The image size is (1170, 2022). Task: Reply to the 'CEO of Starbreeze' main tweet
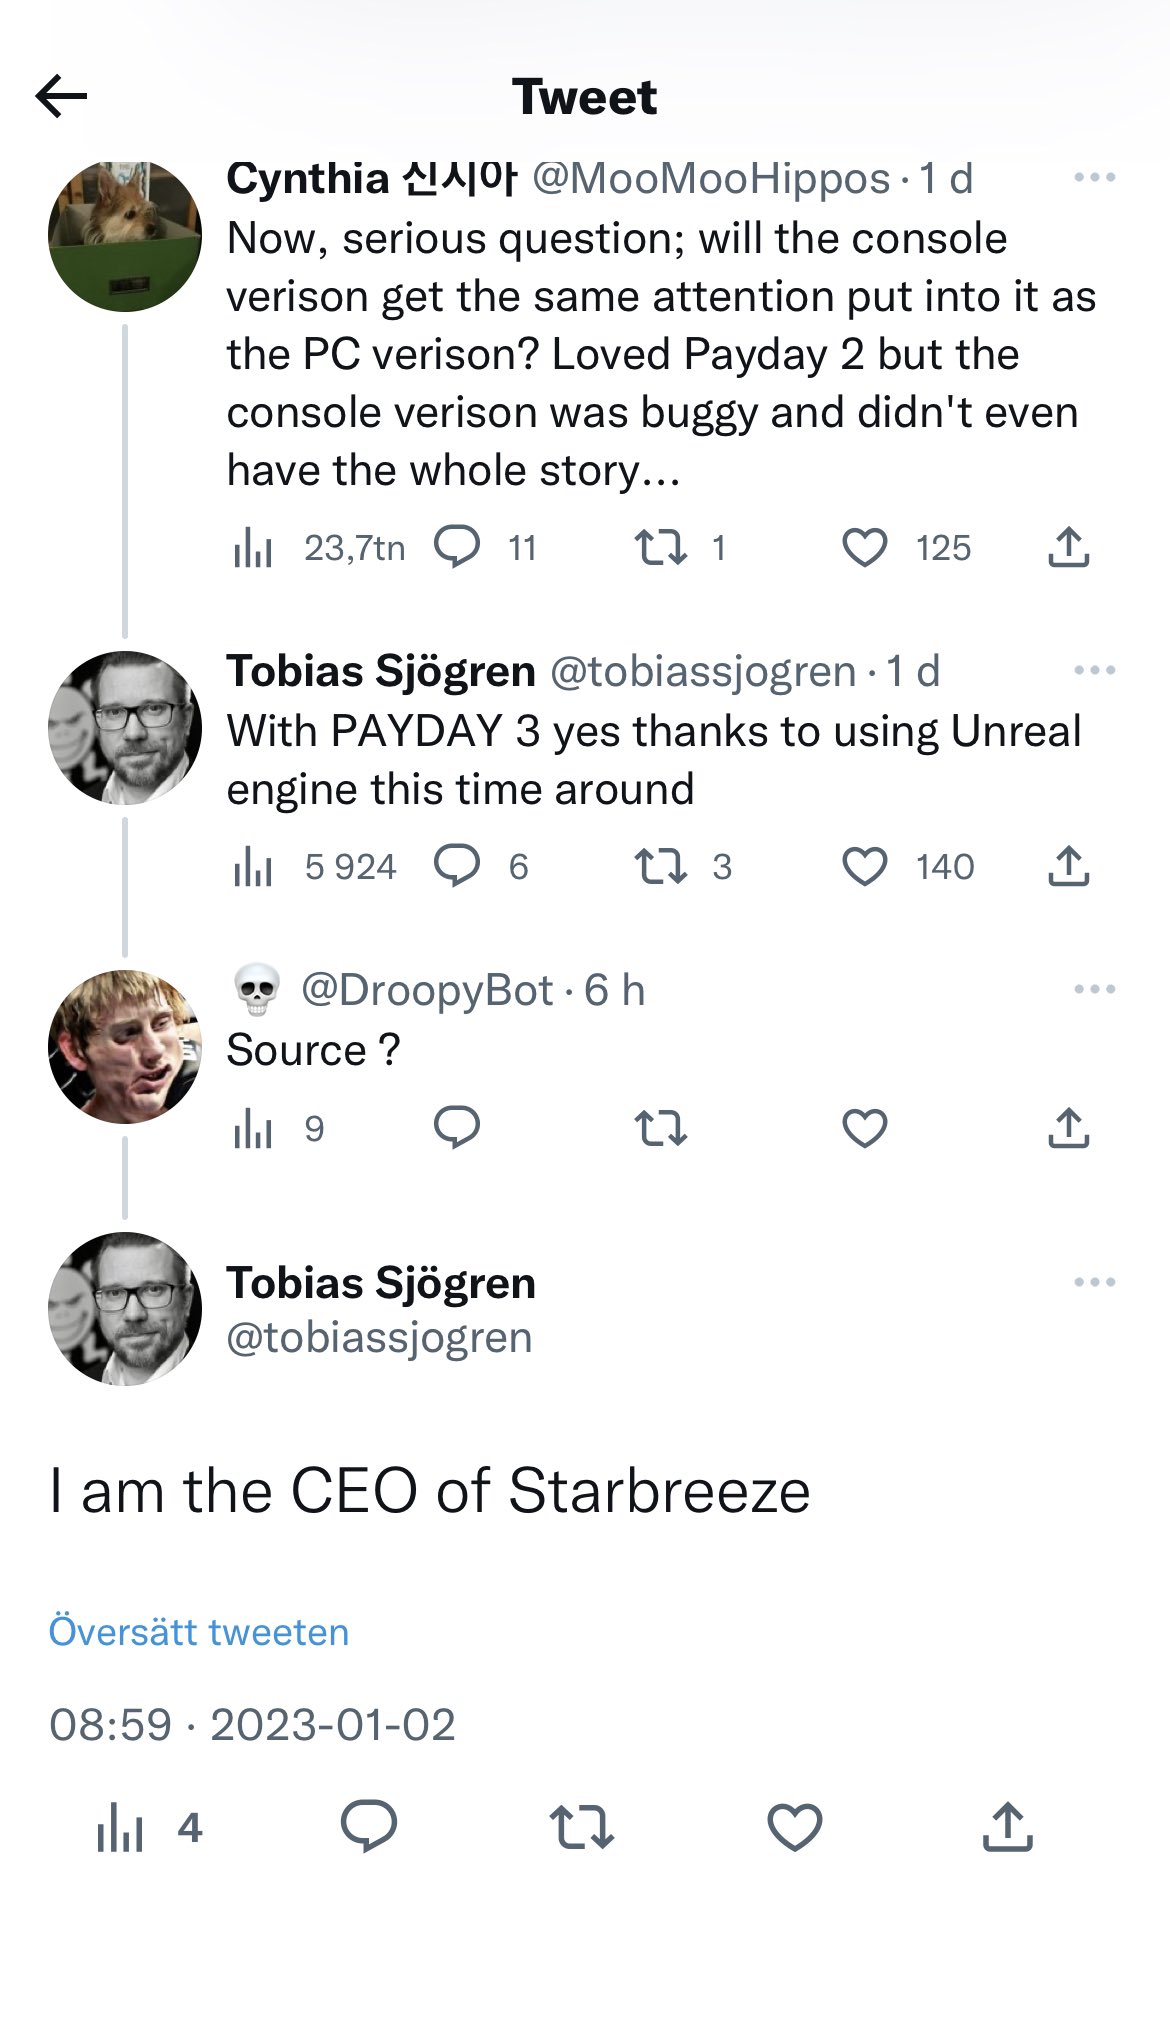pos(369,1827)
